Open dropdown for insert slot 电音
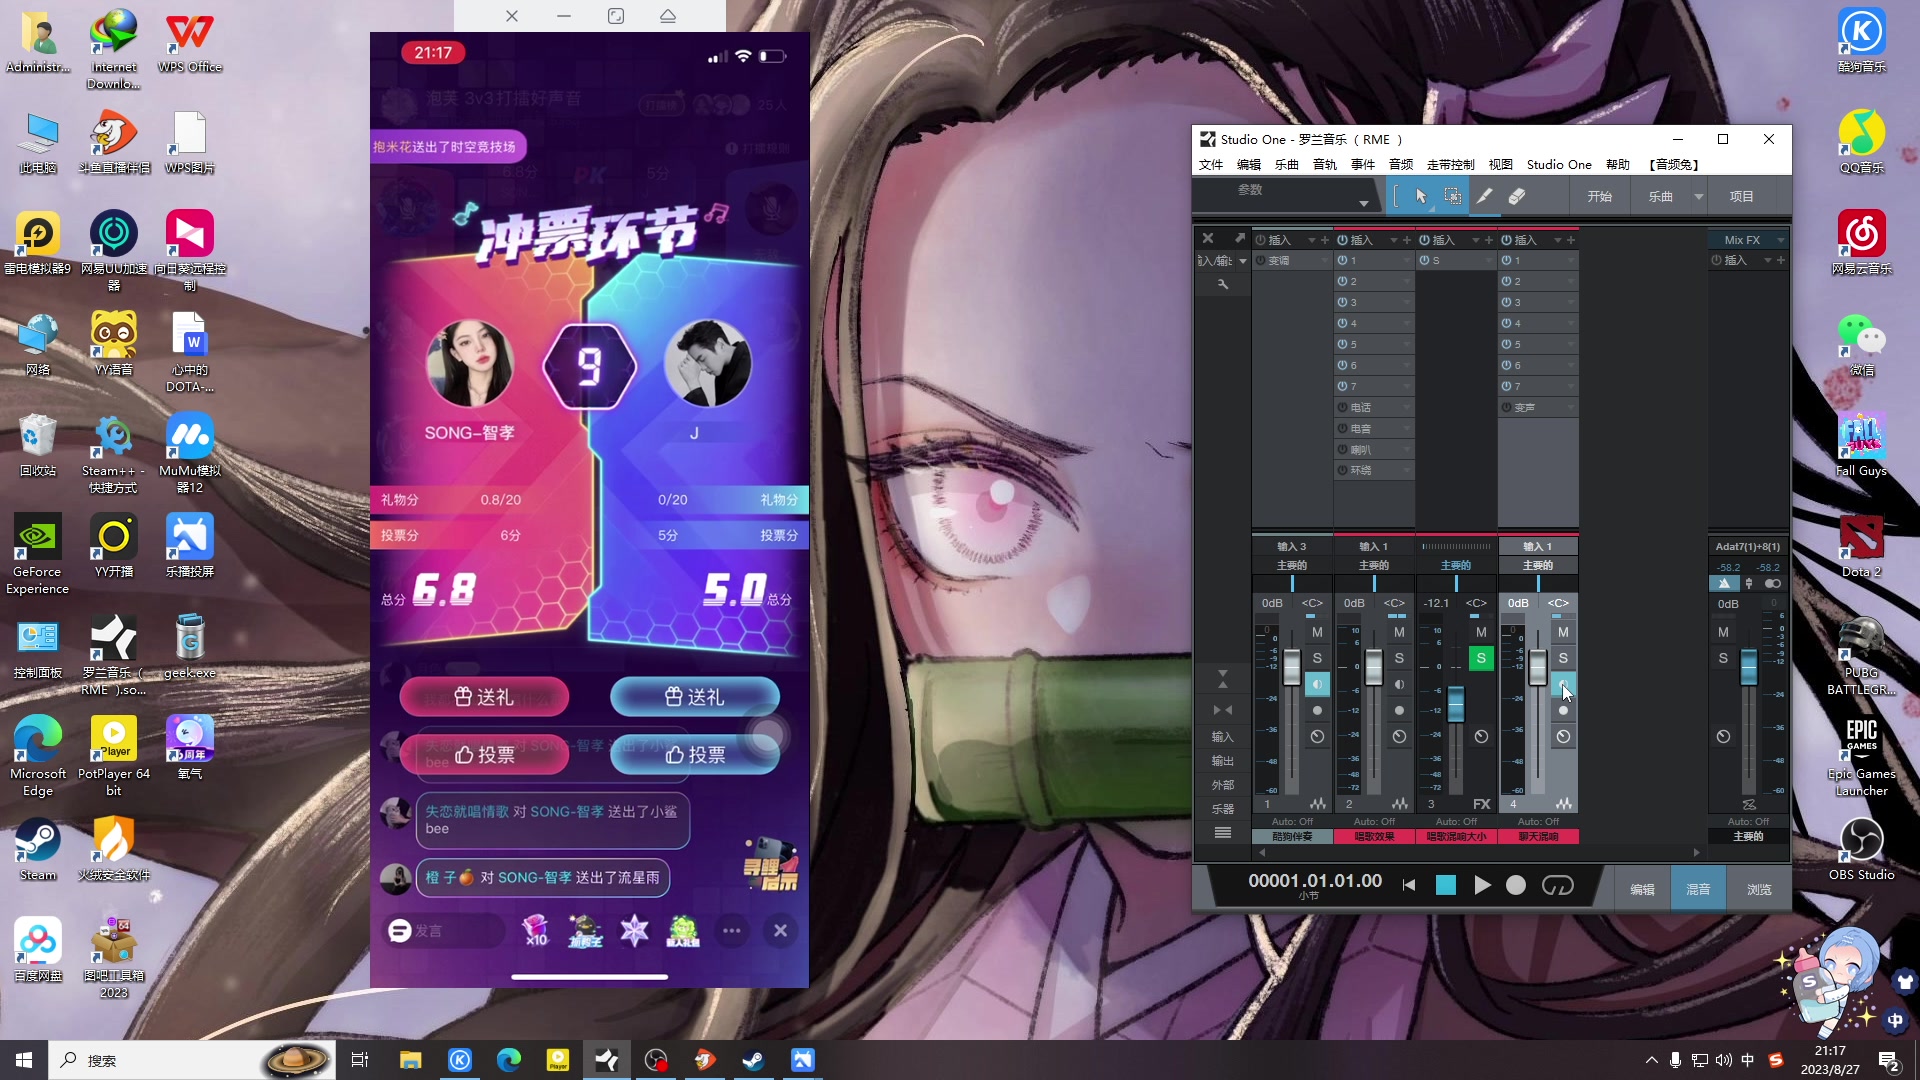The width and height of the screenshot is (1920, 1080). [x=1407, y=428]
